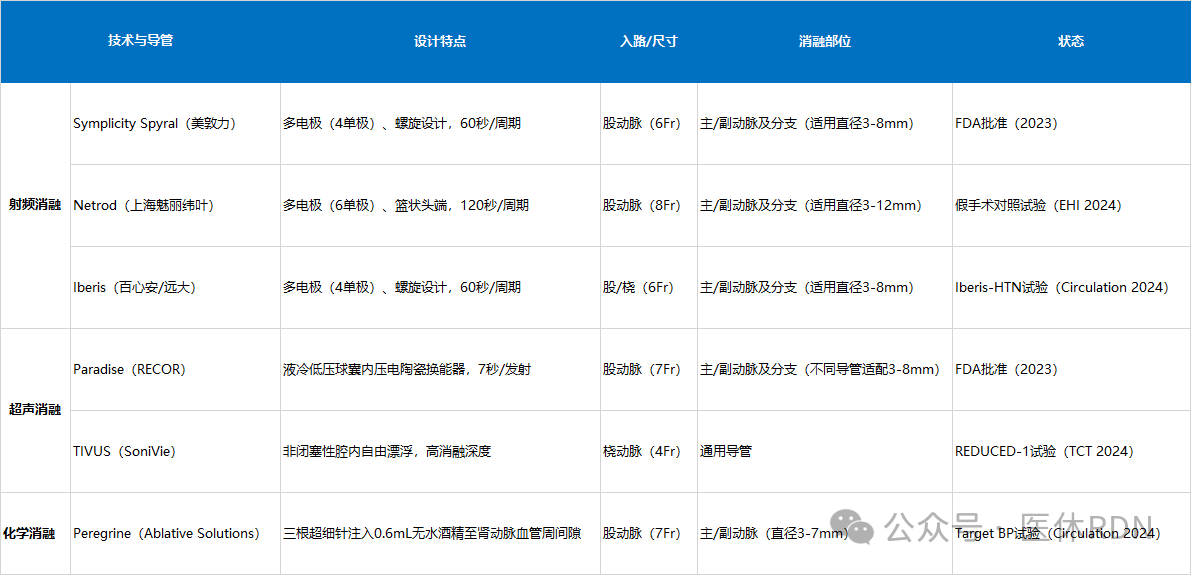The height and width of the screenshot is (575, 1191).
Task: Click the Symplicity Spyral（美敦力）cell
Action: click(175, 124)
